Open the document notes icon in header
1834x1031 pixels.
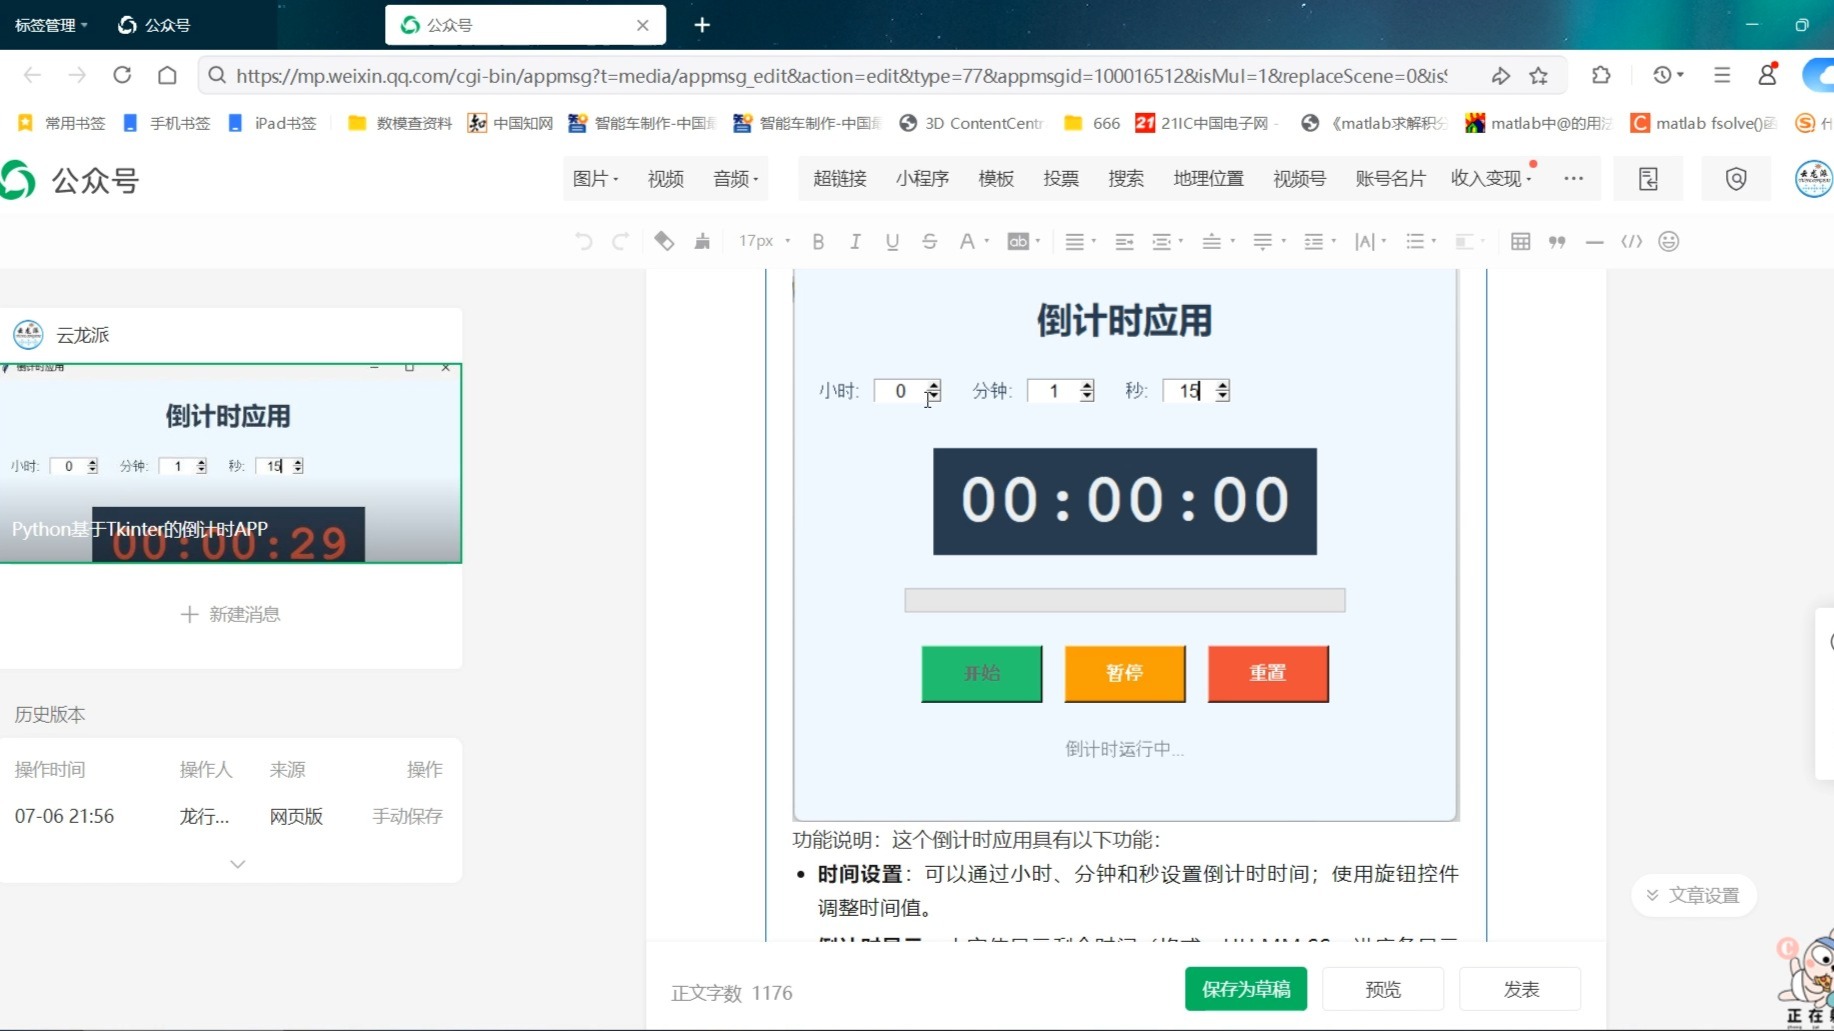pos(1648,179)
